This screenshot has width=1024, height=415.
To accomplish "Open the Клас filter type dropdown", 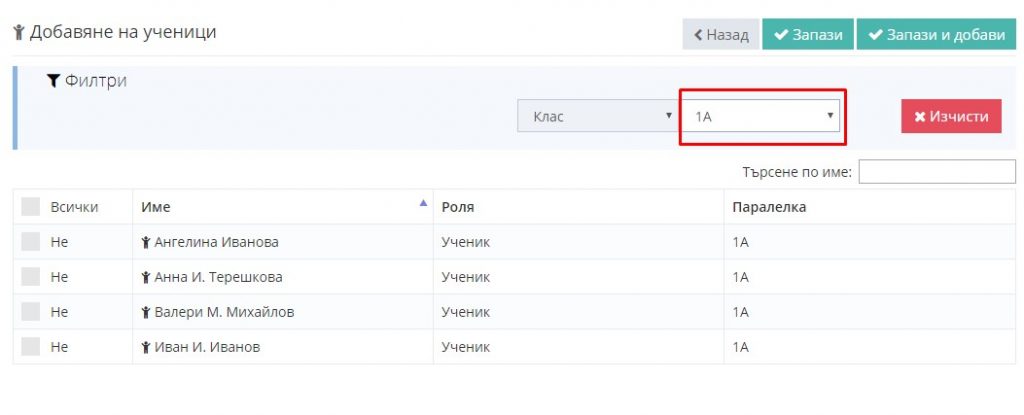I will point(598,116).
